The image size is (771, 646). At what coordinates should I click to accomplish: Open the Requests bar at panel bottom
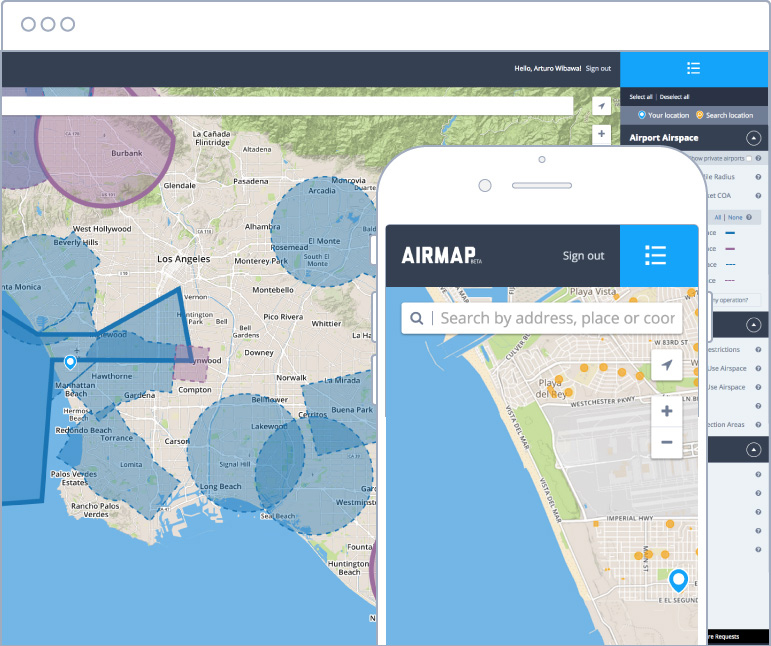[x=738, y=637]
